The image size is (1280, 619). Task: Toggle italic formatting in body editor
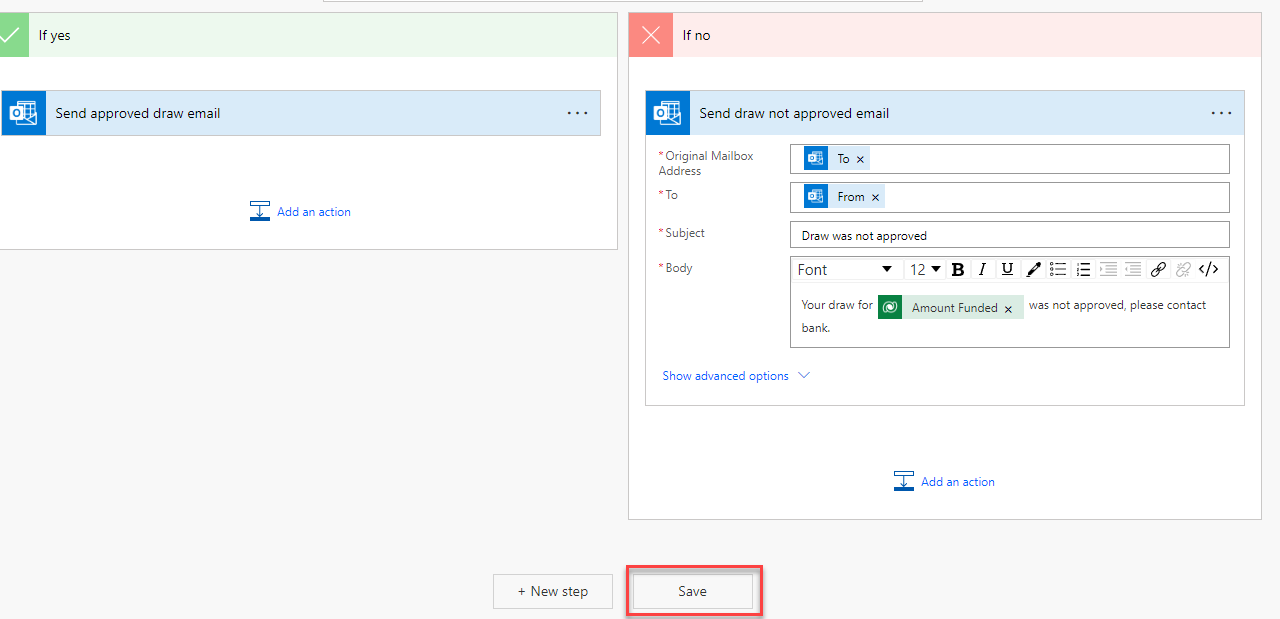pos(983,269)
